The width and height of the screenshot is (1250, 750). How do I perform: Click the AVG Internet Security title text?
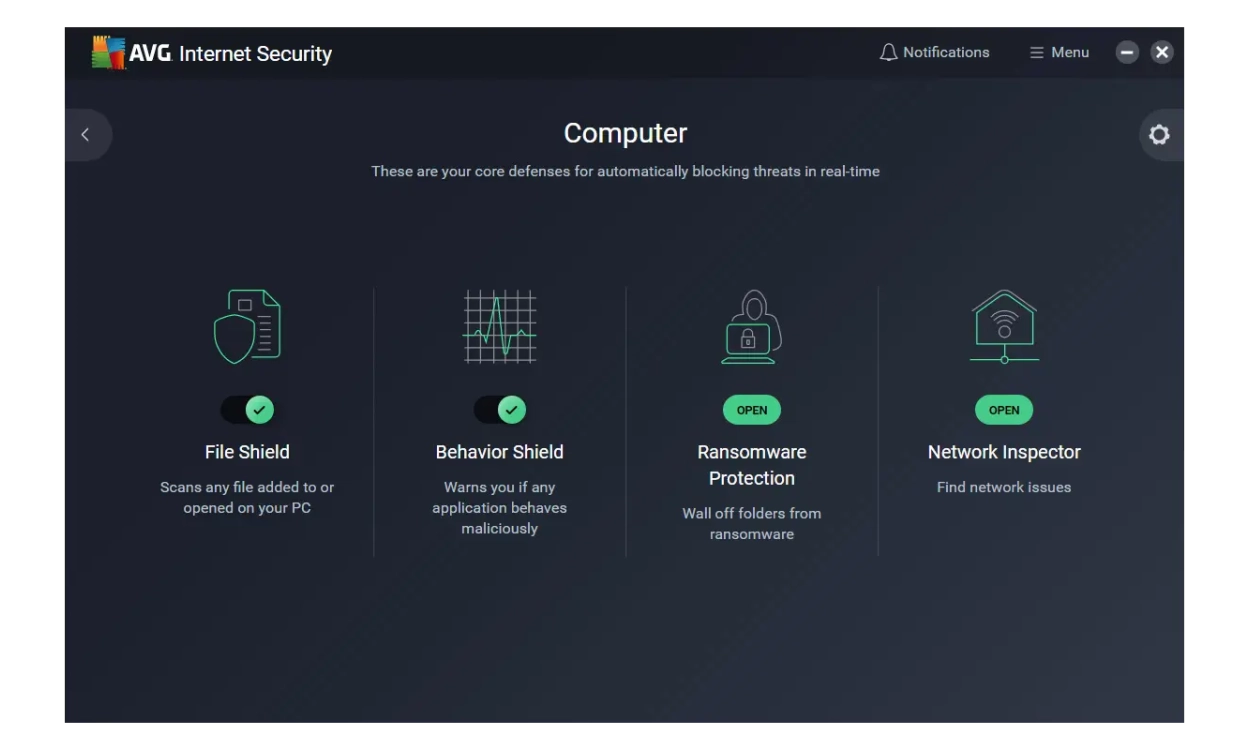[230, 54]
